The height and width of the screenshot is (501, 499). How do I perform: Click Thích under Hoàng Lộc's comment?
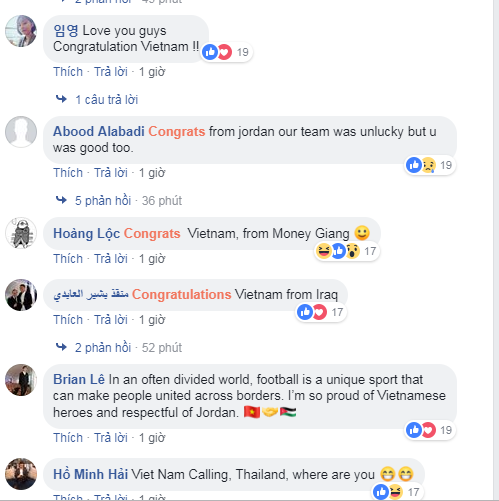pyautogui.click(x=68, y=259)
